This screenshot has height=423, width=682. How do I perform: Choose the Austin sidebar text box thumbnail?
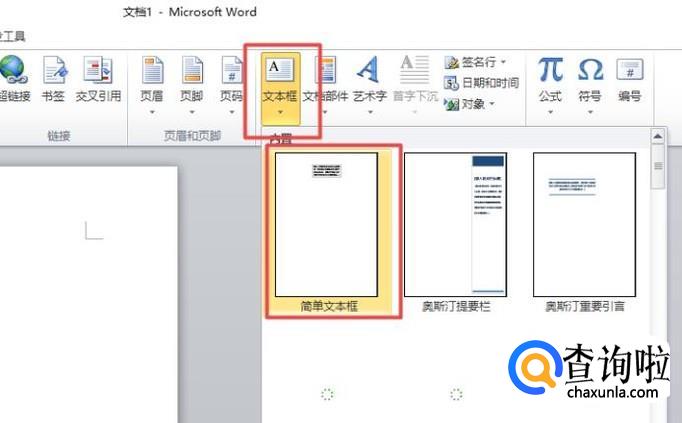tap(455, 224)
